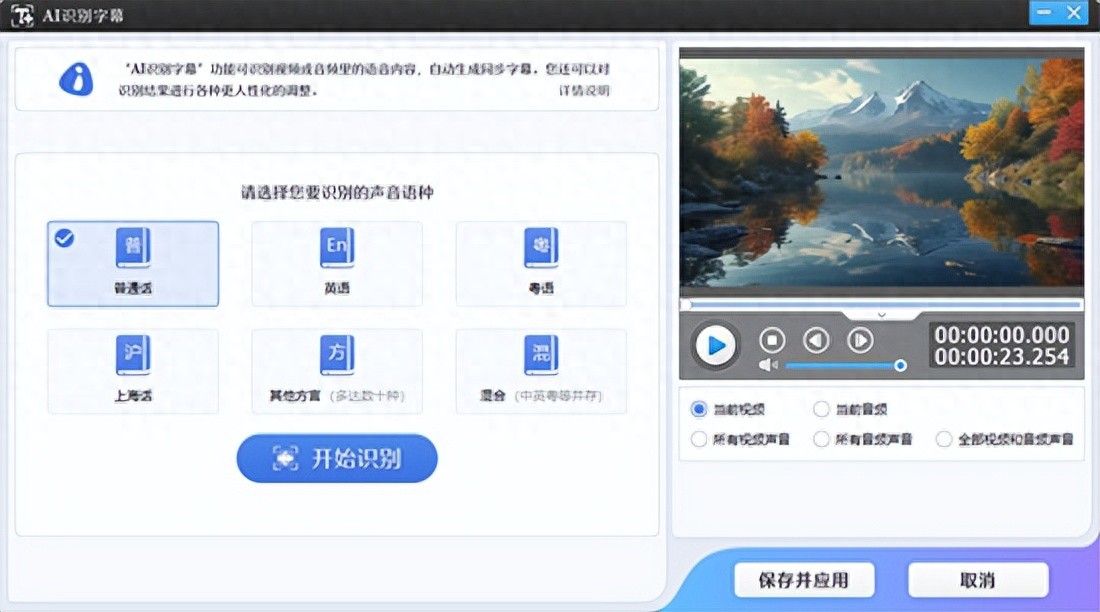Click the volume slider handle
Viewport: 1100px width, 612px height.
(900, 366)
